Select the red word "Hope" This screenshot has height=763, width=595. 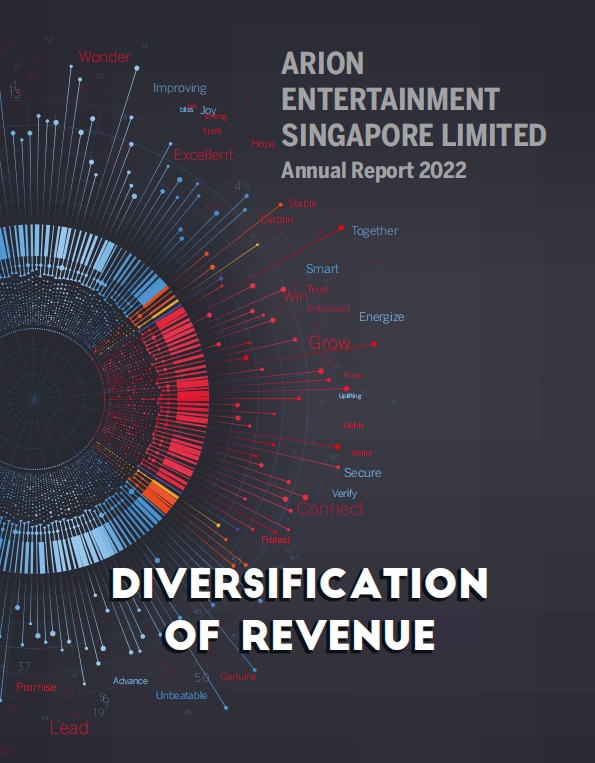pyautogui.click(x=263, y=144)
